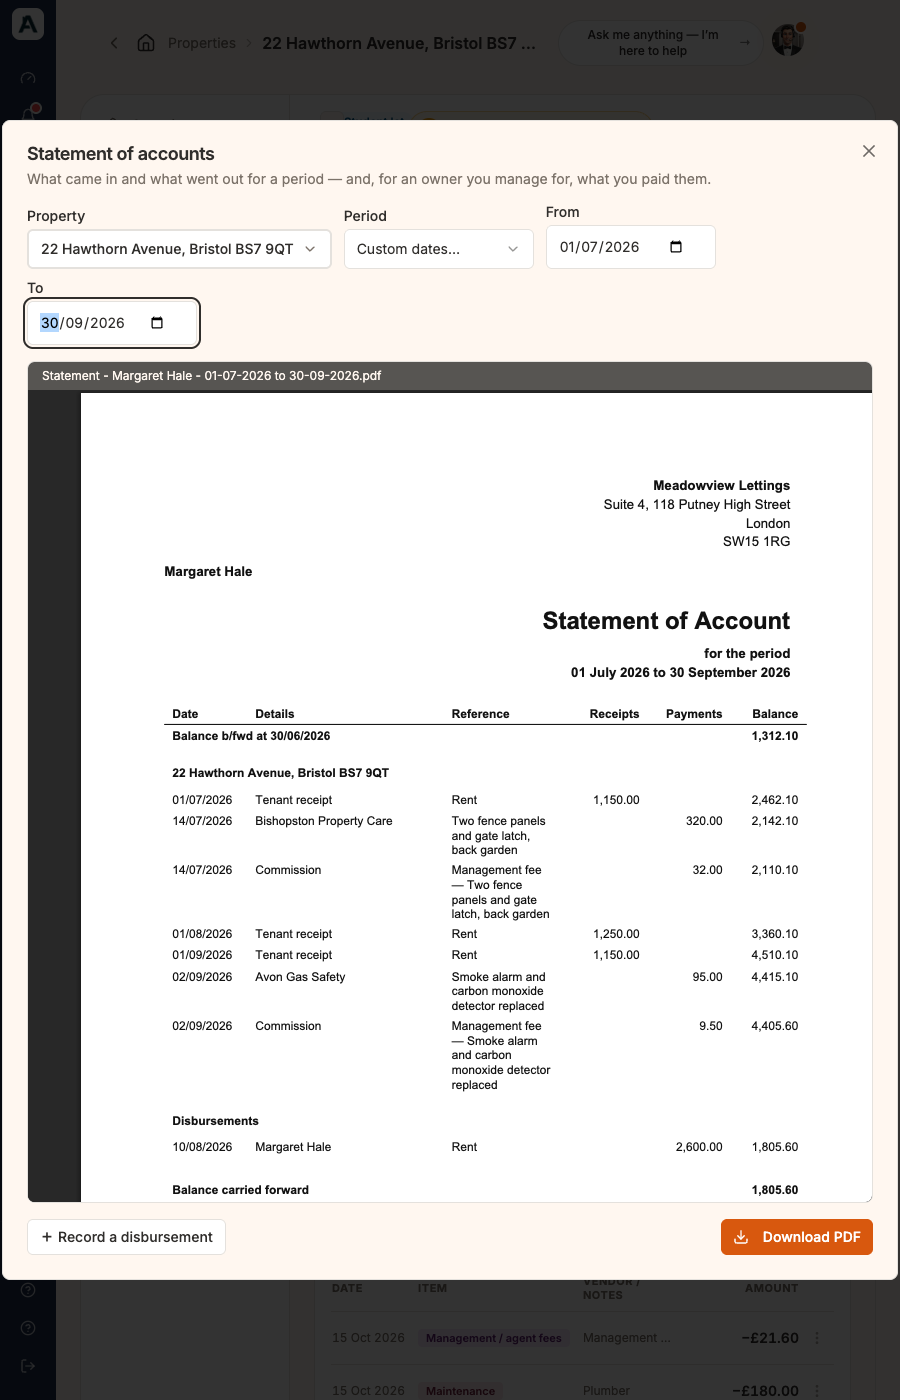Click the Reference column header in PDF

480,714
